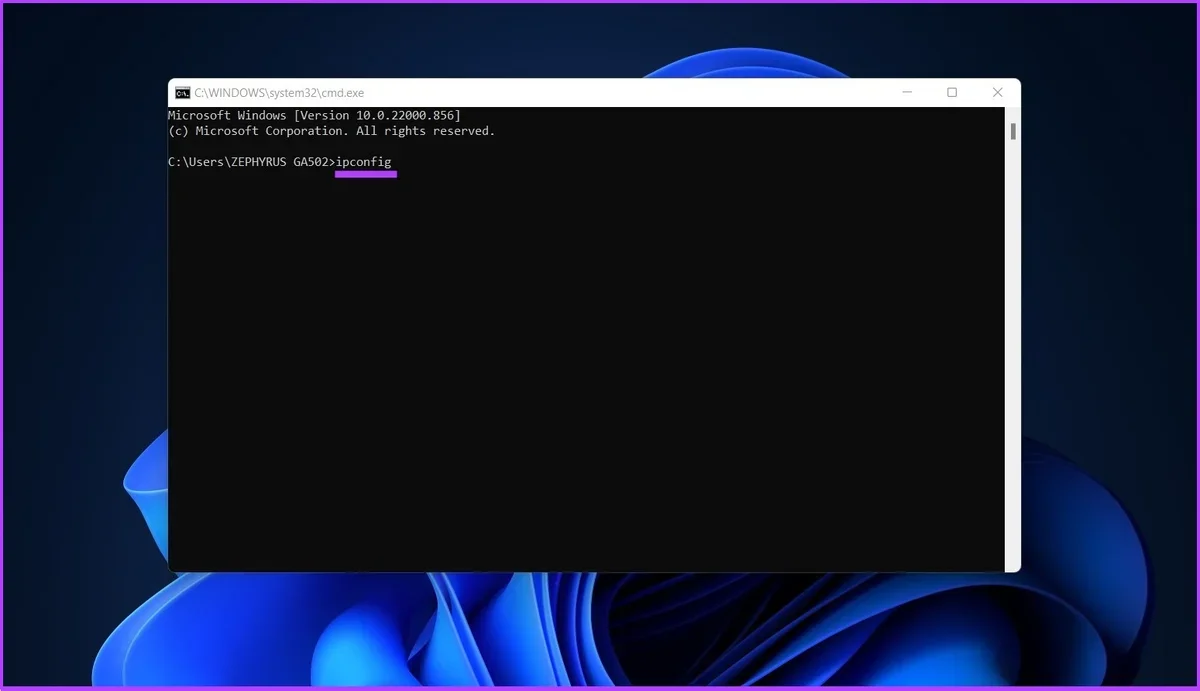Close the Command Prompt window
This screenshot has width=1200, height=691.
pyautogui.click(x=997, y=93)
